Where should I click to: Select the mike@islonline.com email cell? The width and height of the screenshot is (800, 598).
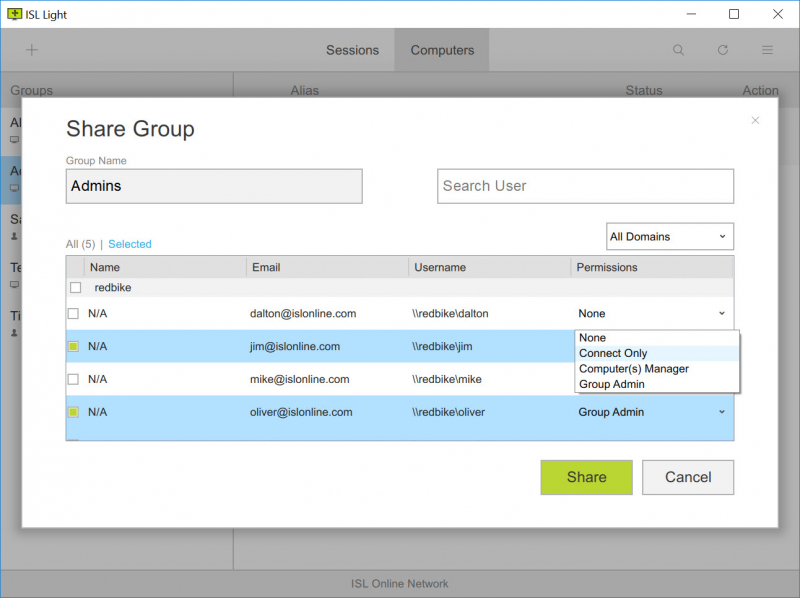[x=299, y=379]
